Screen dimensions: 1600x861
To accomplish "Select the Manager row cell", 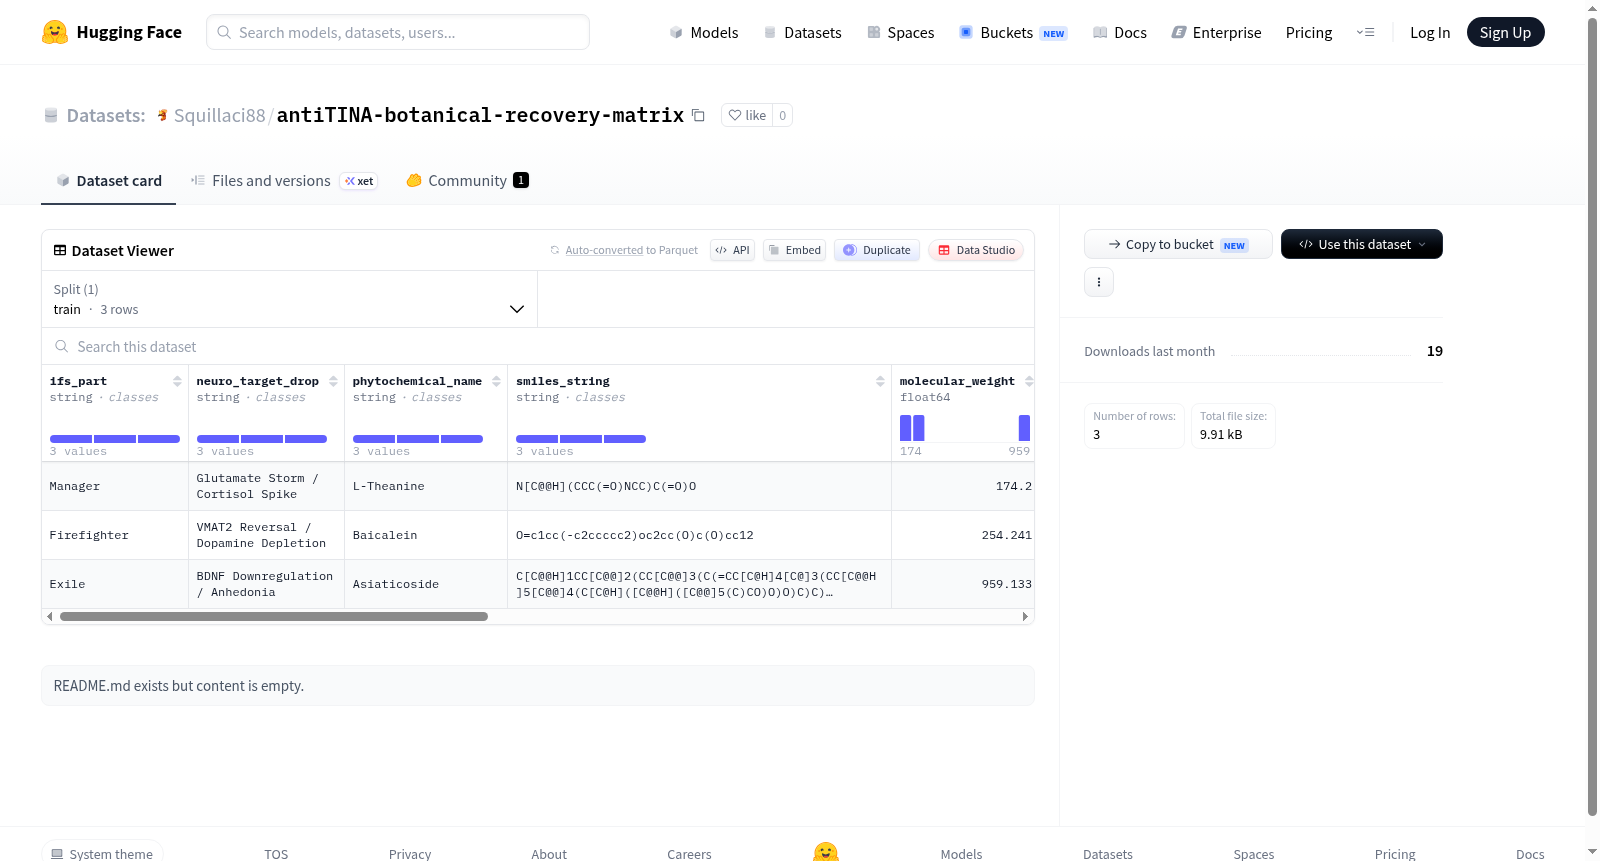I will (115, 486).
